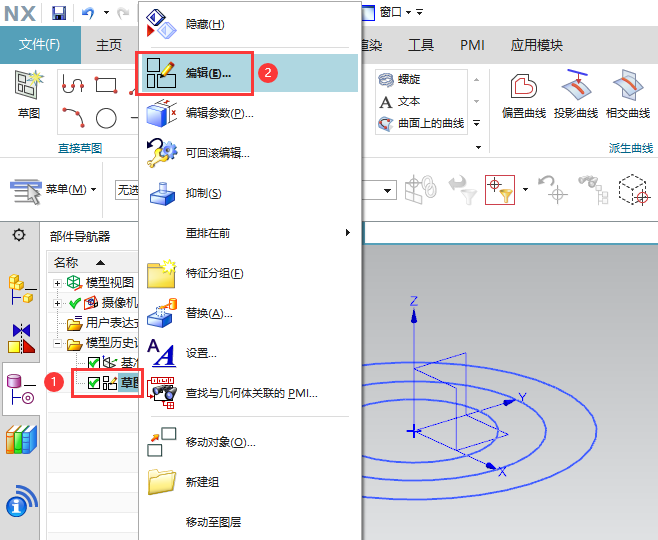Image resolution: width=658 pixels, height=540 pixels.
Task: Collapse the 模型历史记录 tree node
Action: [x=57, y=344]
